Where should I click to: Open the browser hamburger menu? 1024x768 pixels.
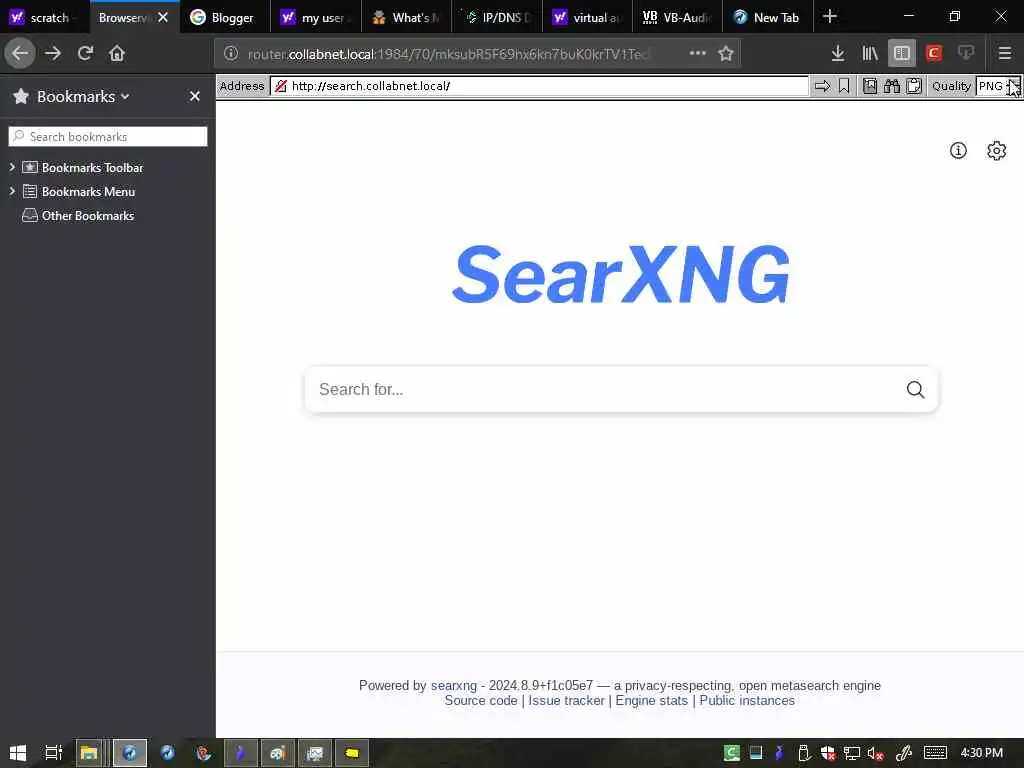coord(1005,53)
